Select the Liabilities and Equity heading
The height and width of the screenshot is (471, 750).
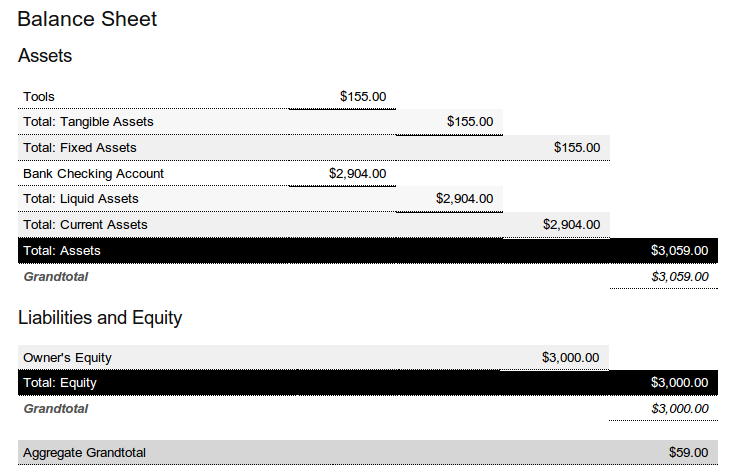pyautogui.click(x=100, y=318)
